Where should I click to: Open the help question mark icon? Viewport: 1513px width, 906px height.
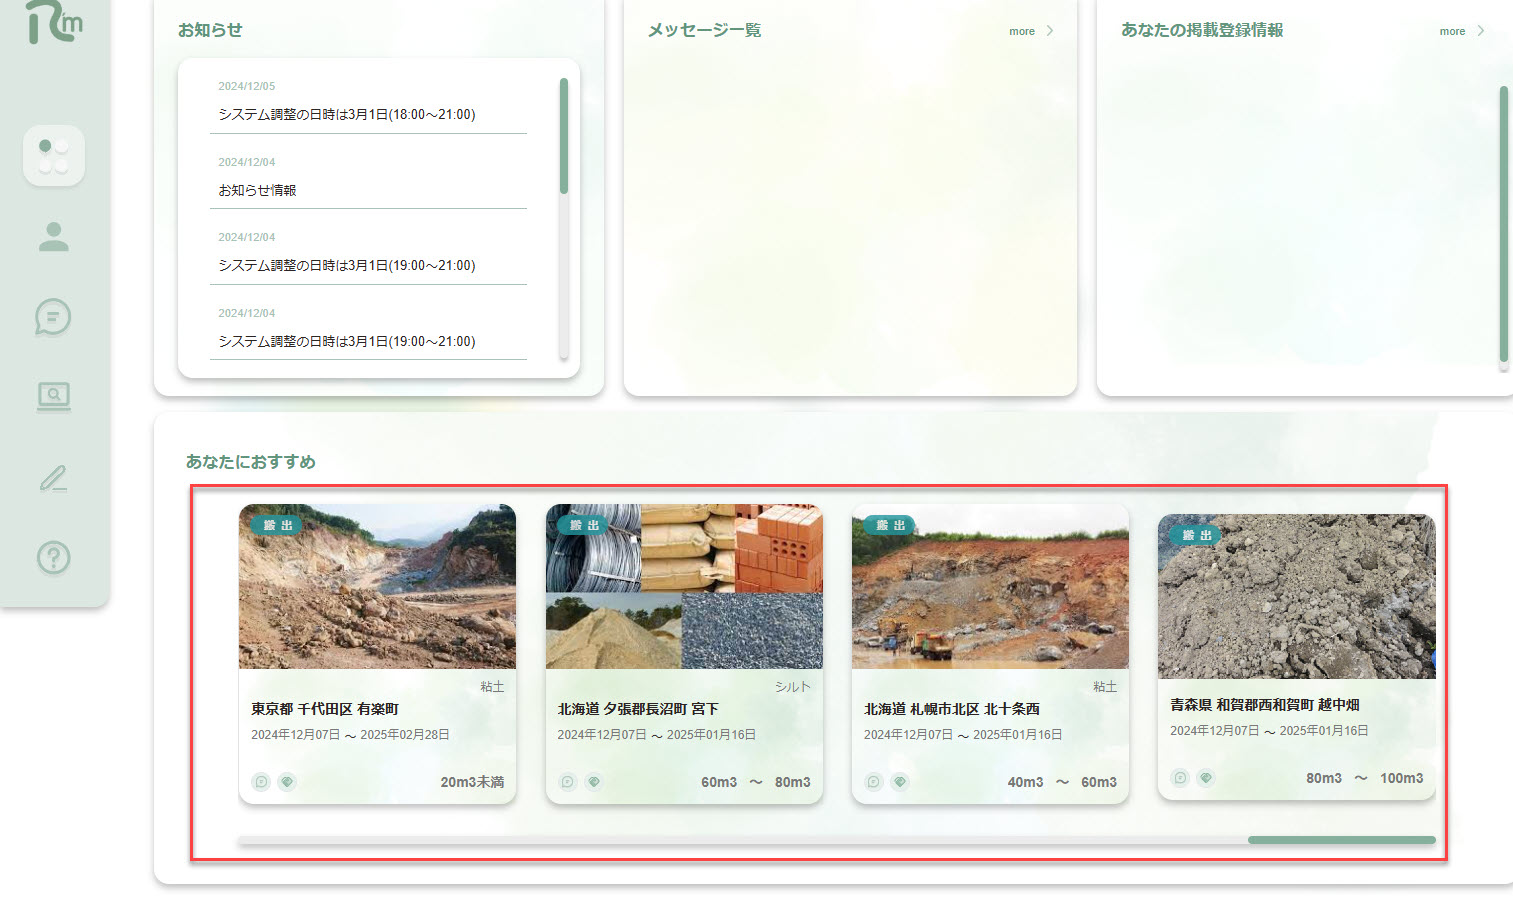53,557
